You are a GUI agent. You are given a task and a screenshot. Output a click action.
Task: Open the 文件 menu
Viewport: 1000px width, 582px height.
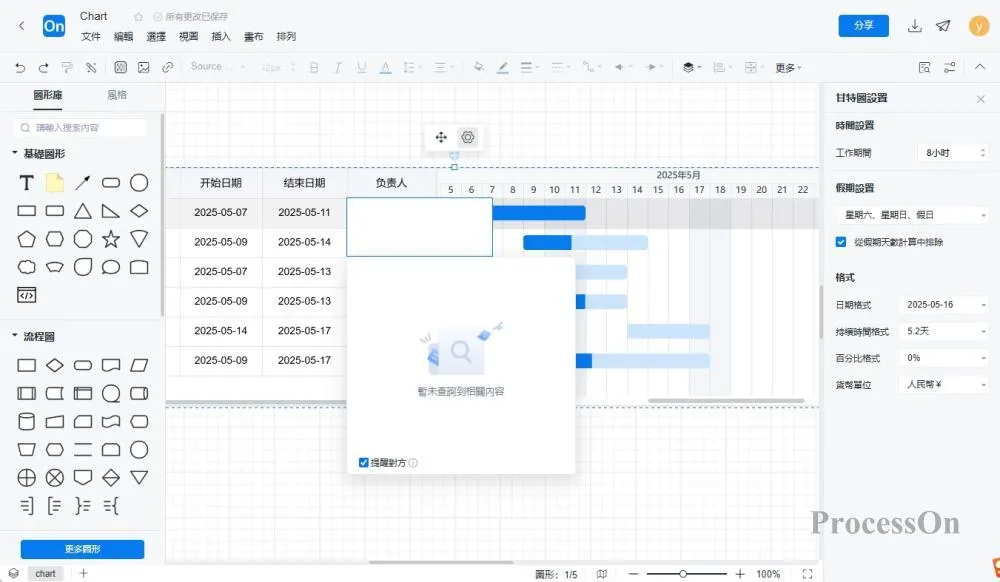91,36
